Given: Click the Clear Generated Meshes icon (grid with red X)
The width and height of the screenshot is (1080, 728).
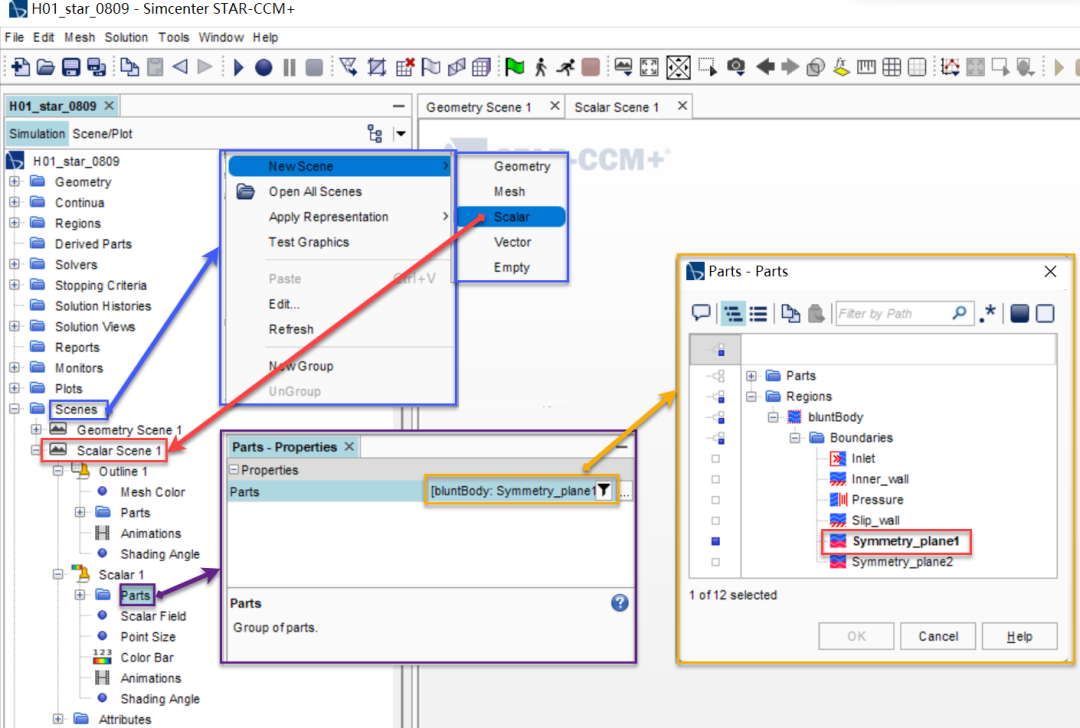Looking at the screenshot, I should [405, 67].
